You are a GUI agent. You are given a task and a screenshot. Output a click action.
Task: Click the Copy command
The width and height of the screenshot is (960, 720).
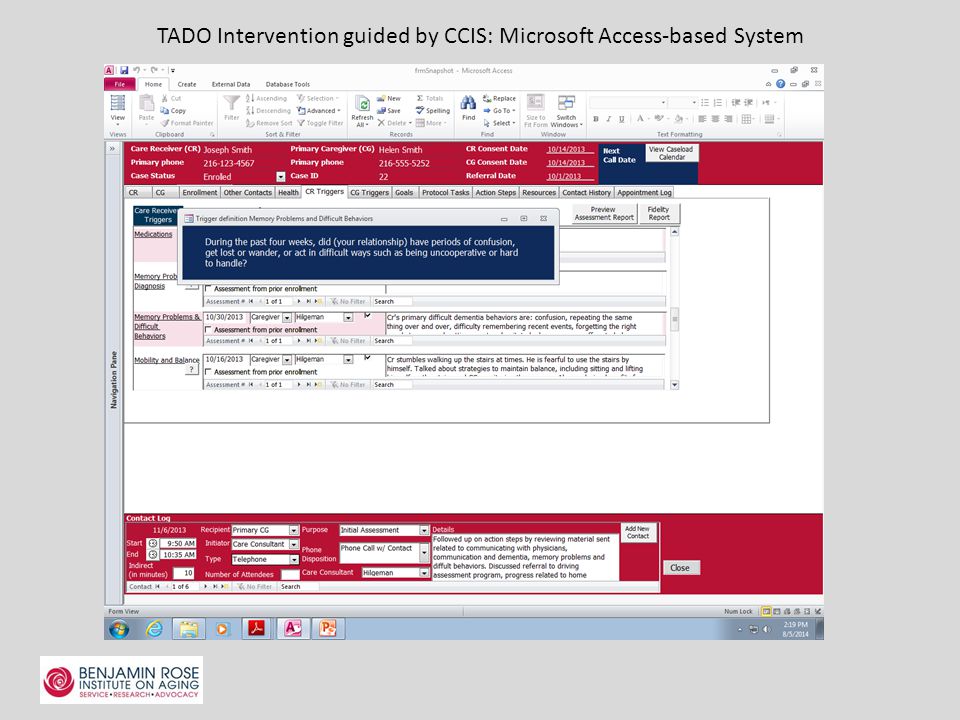point(173,111)
